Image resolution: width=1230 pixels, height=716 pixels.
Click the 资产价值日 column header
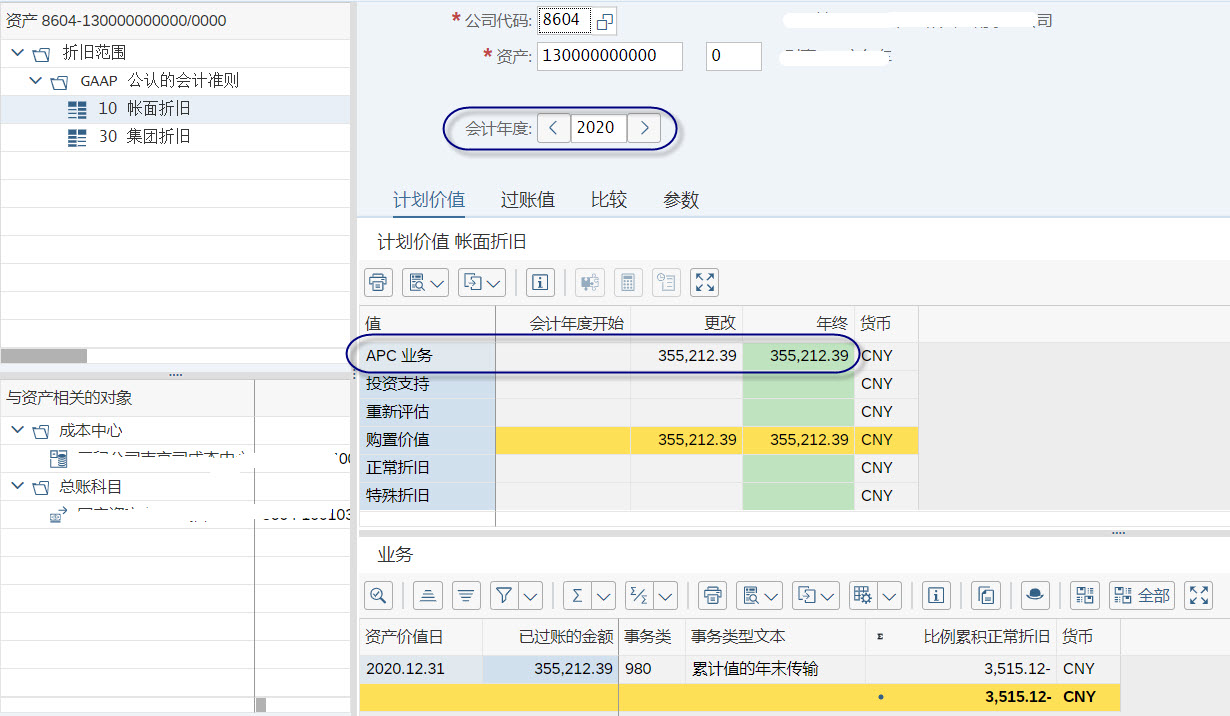pyautogui.click(x=421, y=636)
